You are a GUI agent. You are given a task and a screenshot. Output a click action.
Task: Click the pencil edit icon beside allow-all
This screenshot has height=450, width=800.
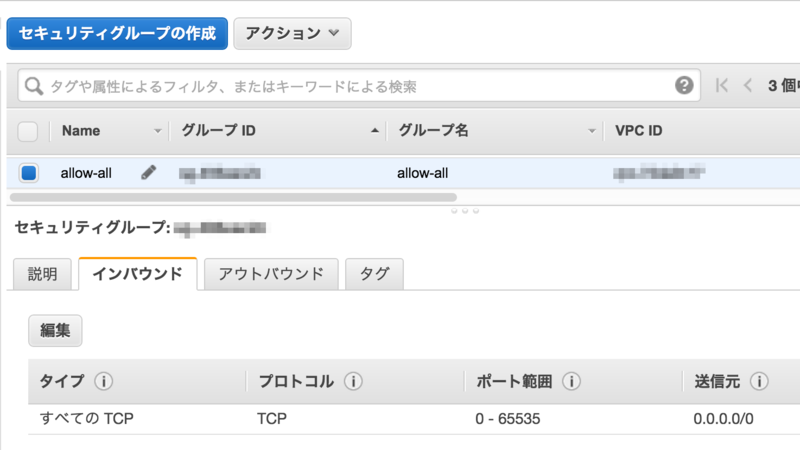148,172
